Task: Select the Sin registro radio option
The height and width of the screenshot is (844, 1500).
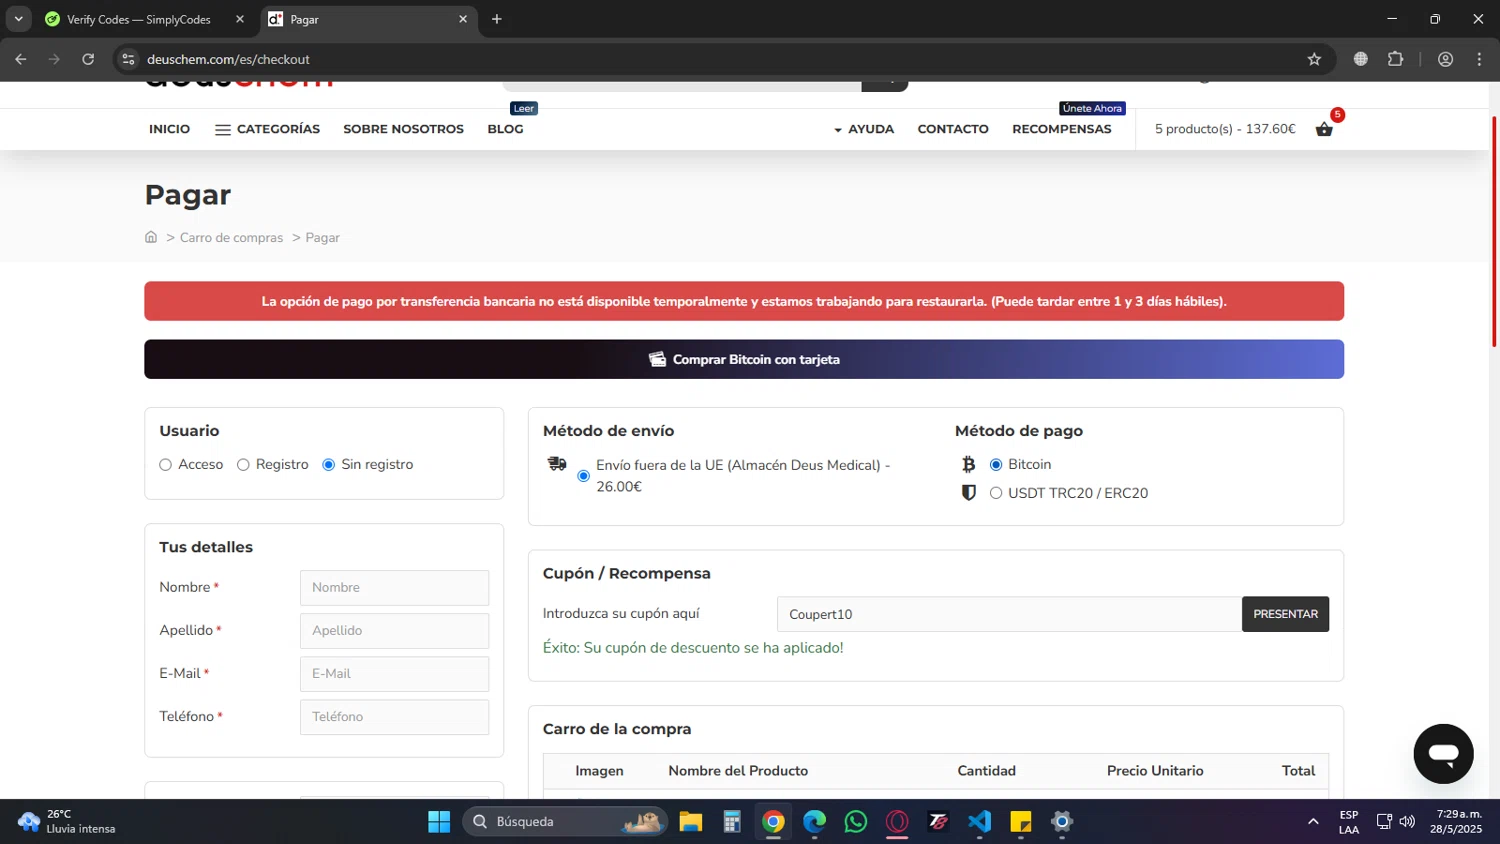Action: click(x=329, y=465)
